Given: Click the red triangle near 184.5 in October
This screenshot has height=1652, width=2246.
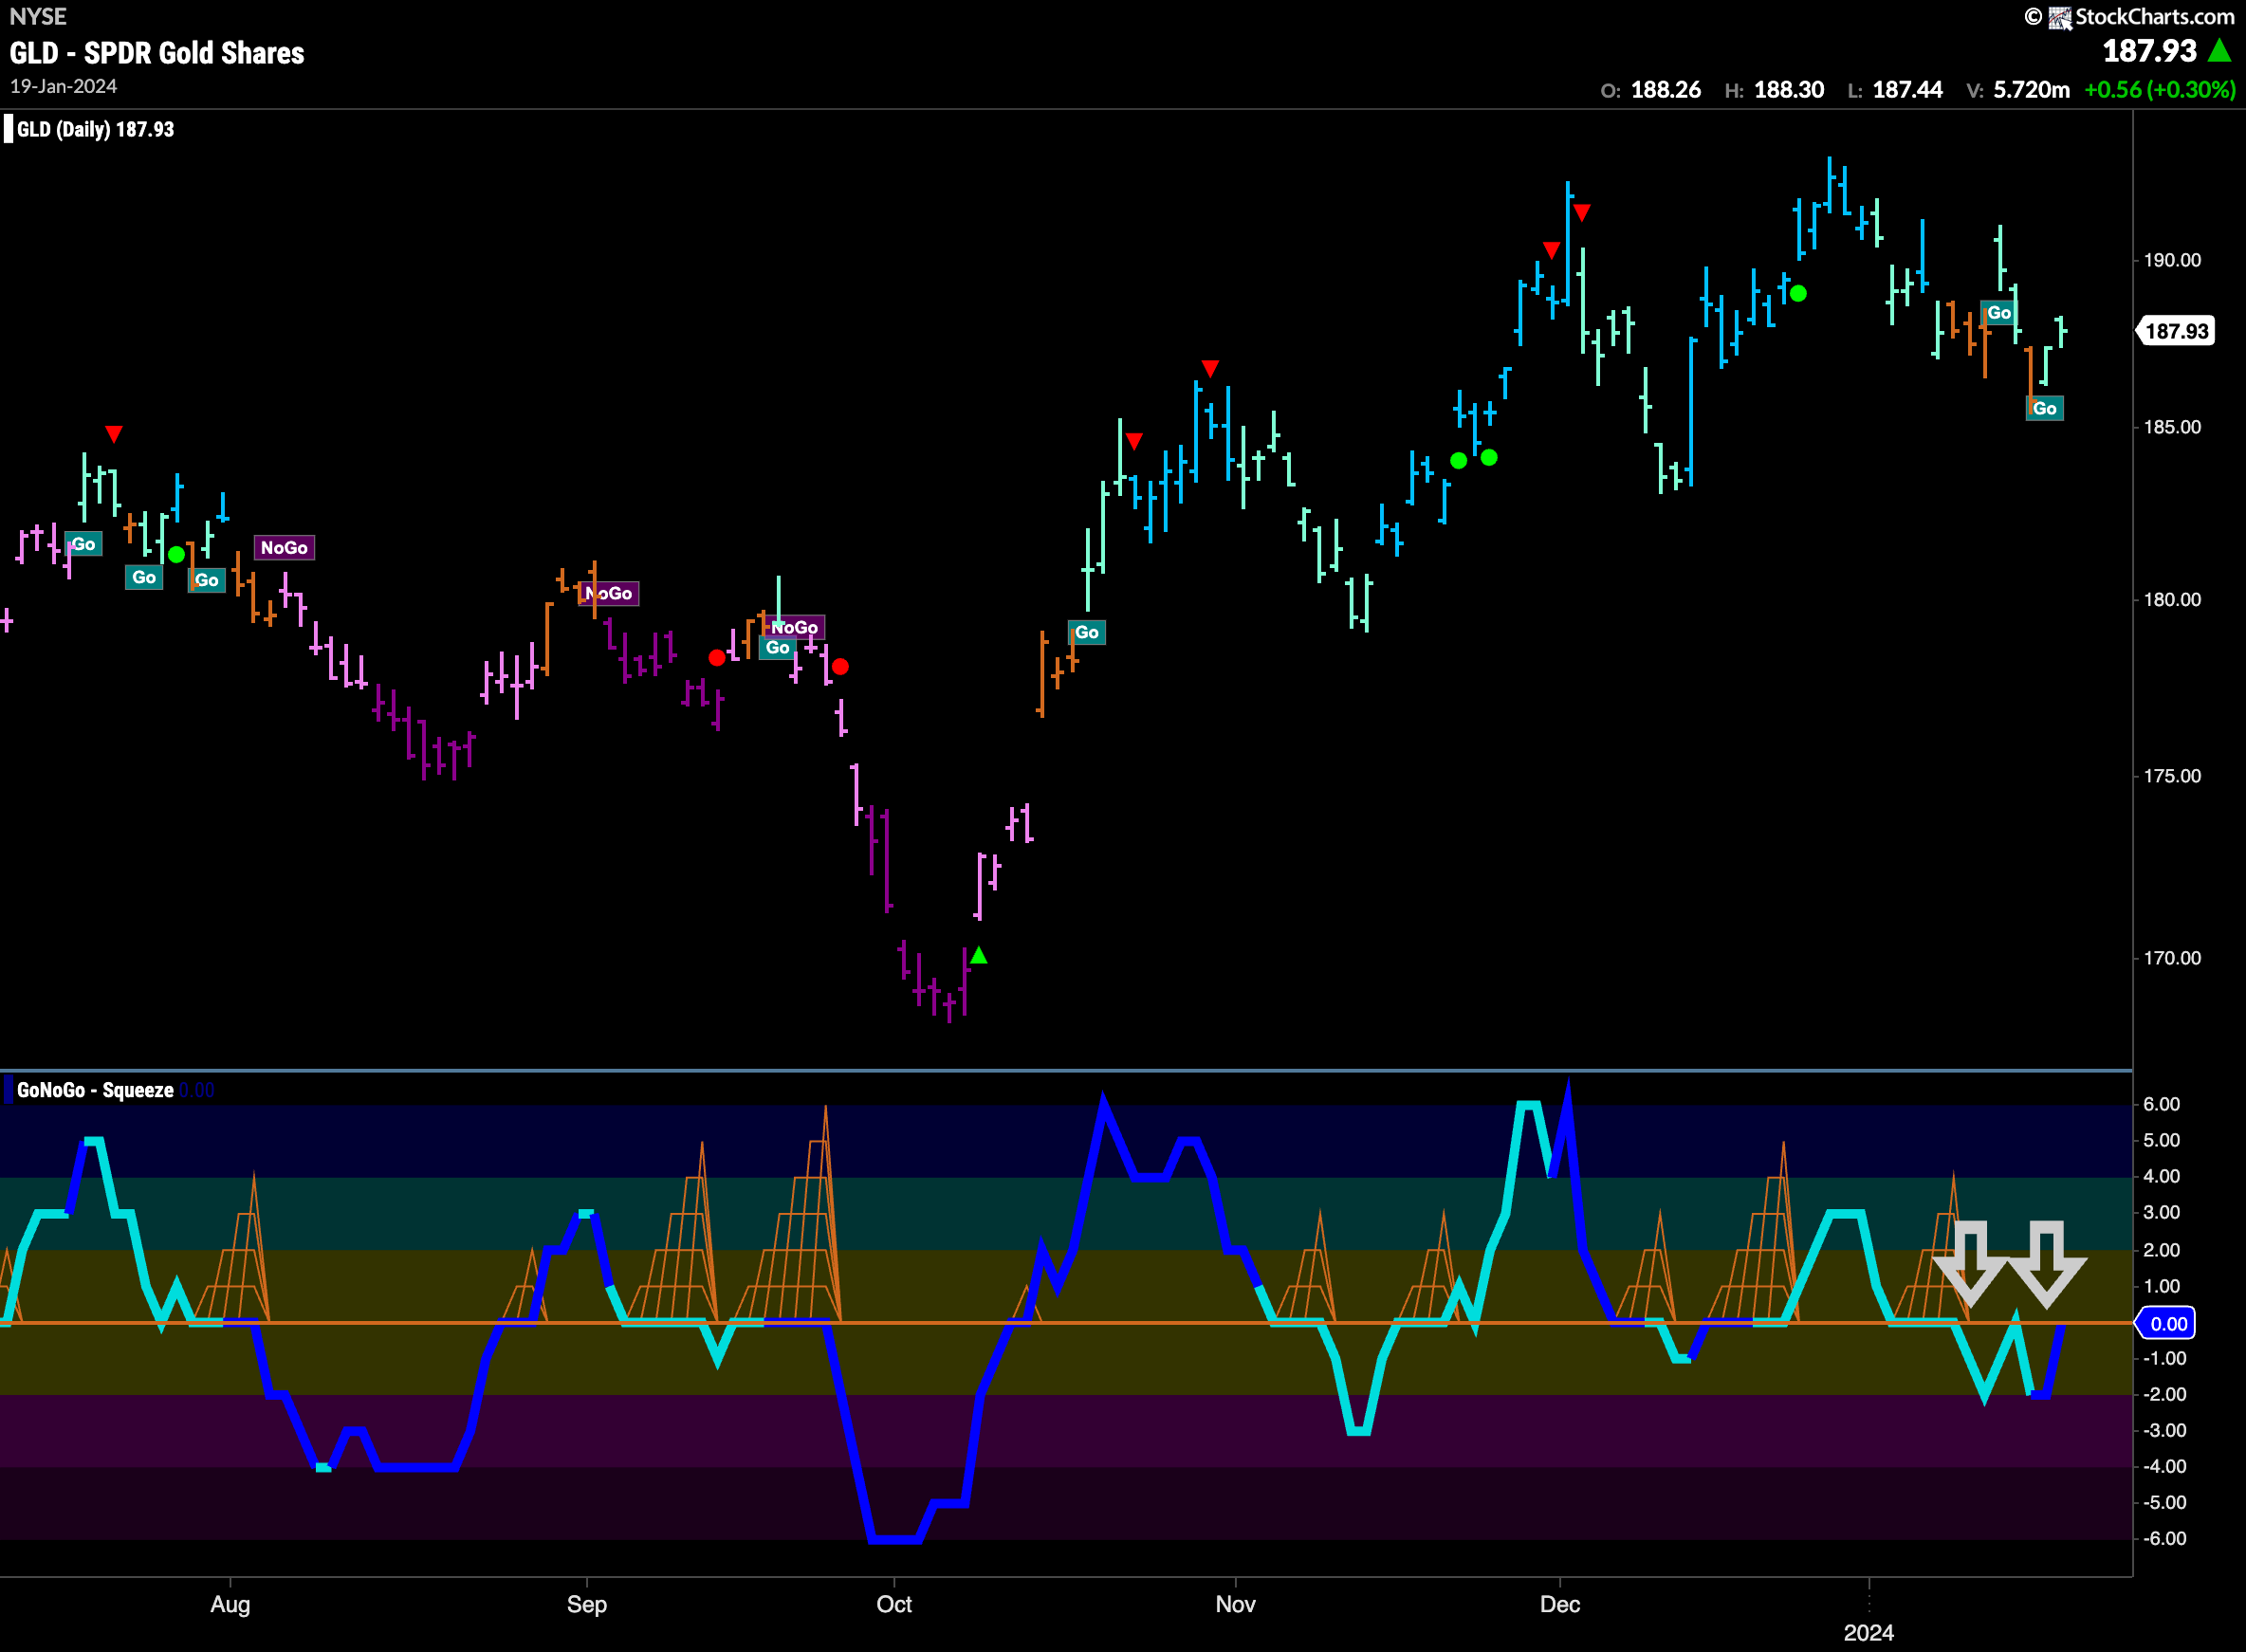Looking at the screenshot, I should coord(1134,441).
